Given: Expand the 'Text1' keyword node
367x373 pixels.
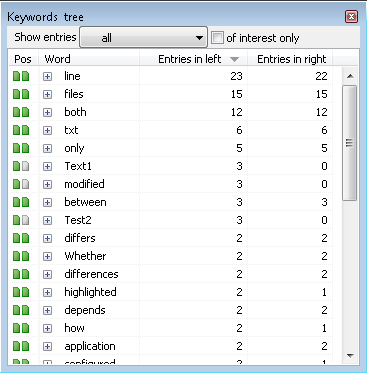Looking at the screenshot, I should coord(48,166).
